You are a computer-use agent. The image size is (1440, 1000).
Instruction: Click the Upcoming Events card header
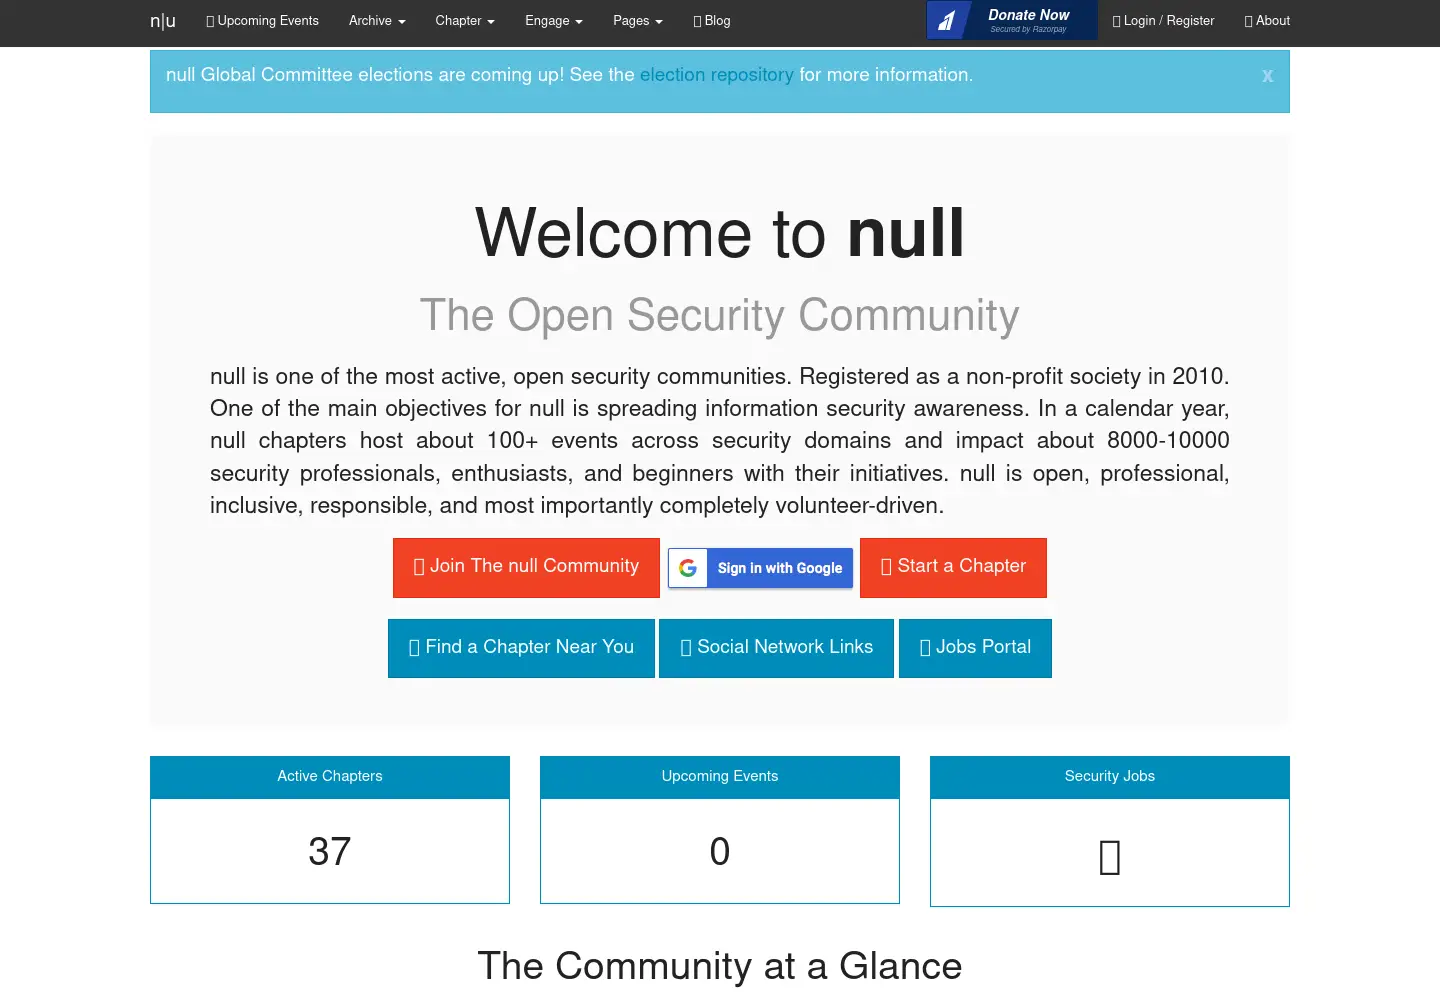[x=720, y=777]
